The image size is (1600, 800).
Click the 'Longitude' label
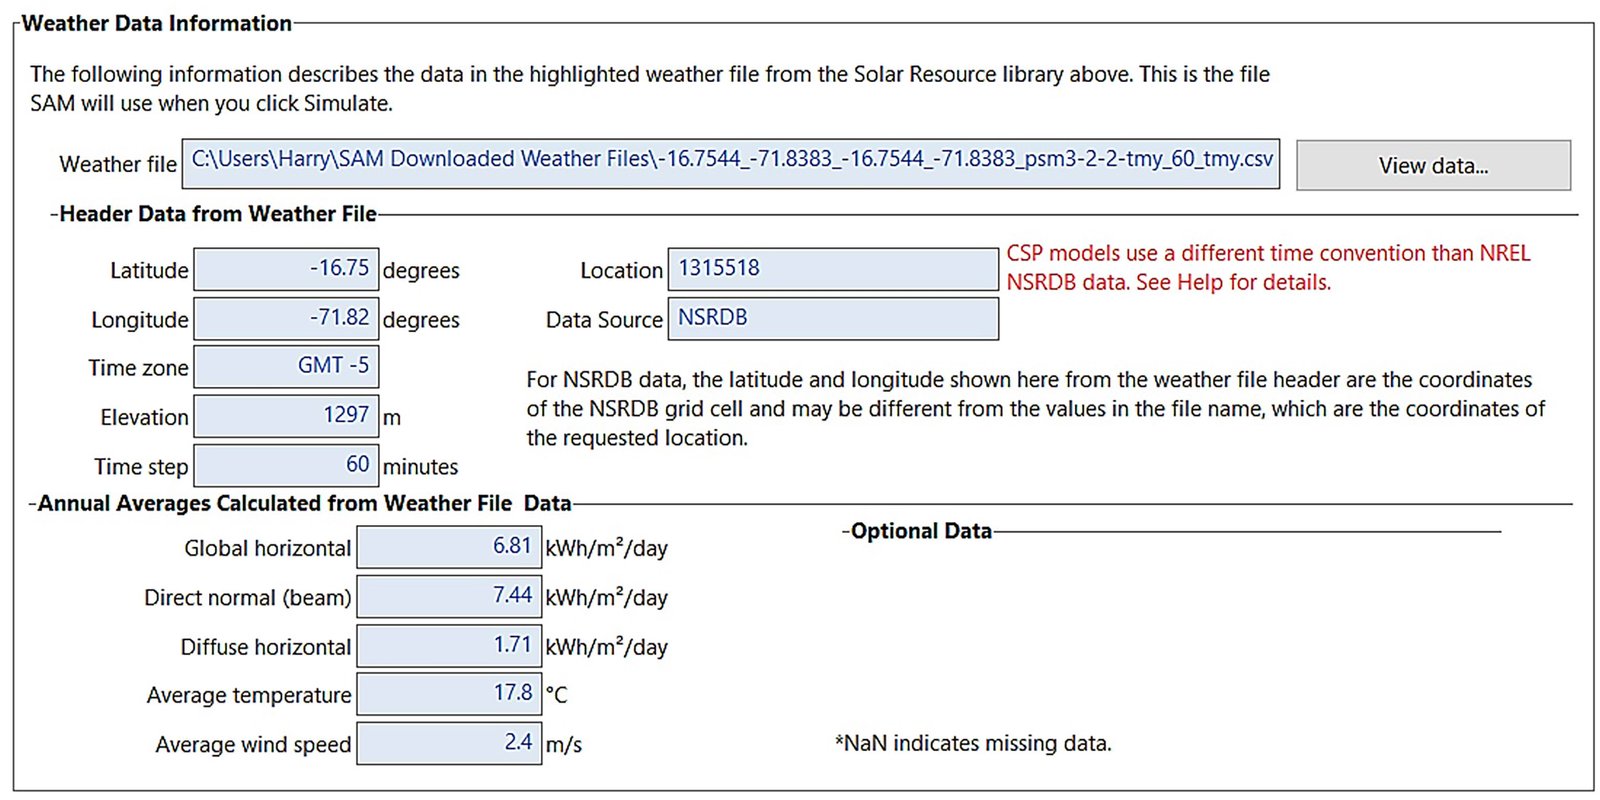click(x=140, y=320)
